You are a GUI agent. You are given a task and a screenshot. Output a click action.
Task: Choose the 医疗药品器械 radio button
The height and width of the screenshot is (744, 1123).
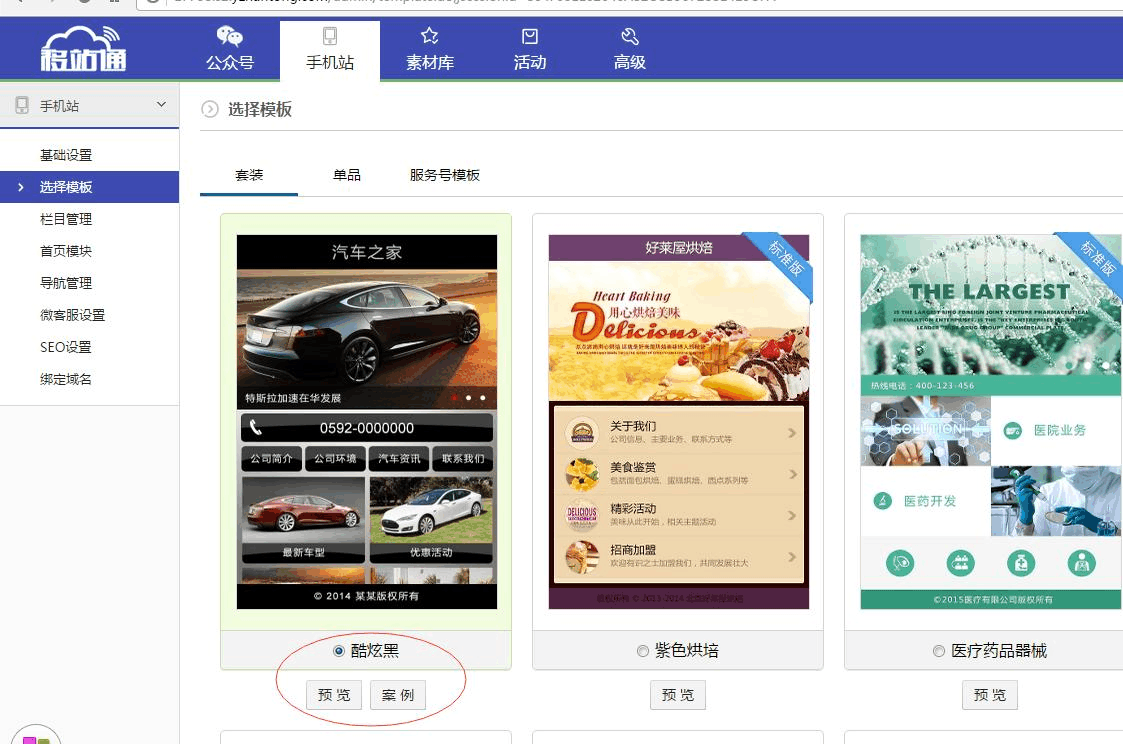pyautogui.click(x=938, y=651)
